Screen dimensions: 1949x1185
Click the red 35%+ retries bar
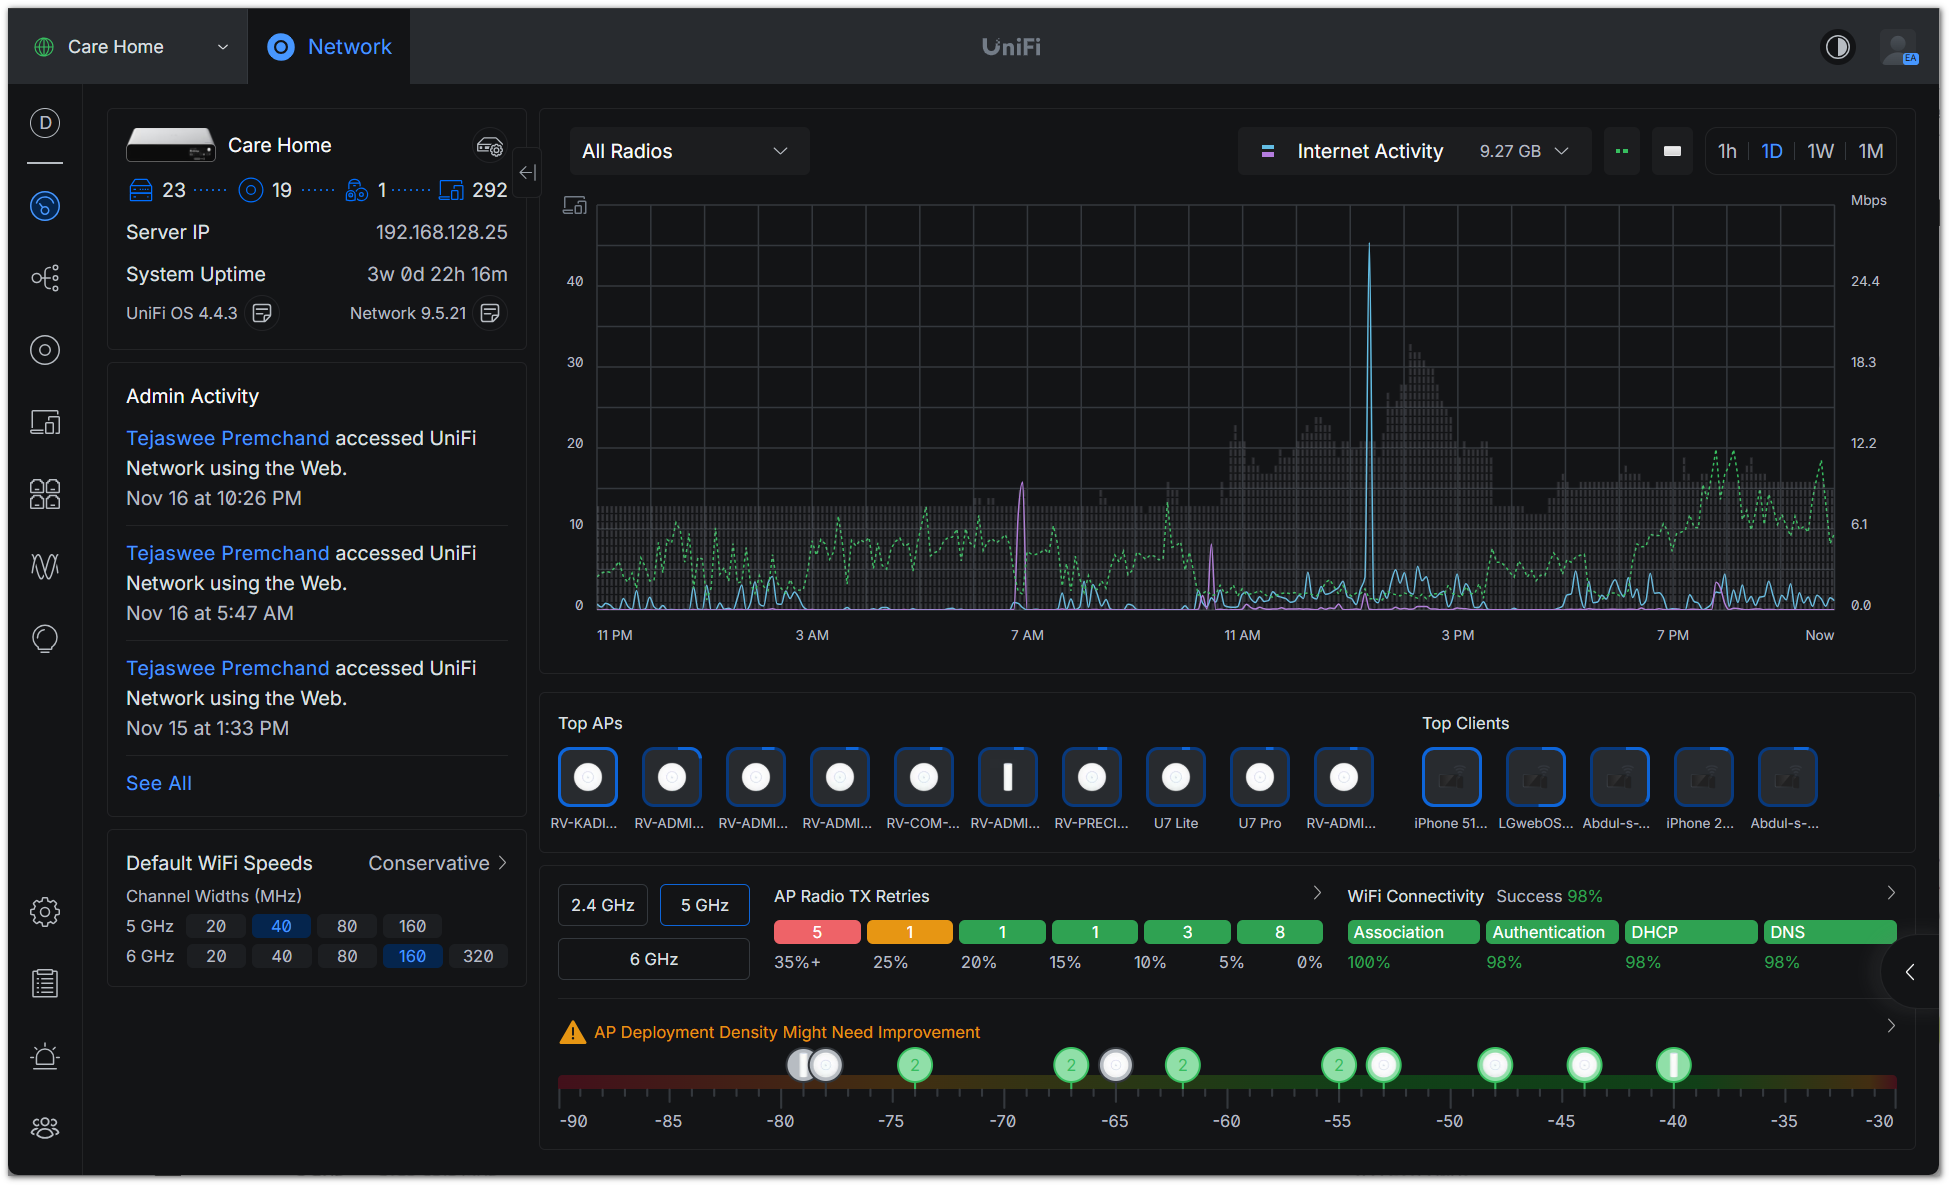click(817, 932)
